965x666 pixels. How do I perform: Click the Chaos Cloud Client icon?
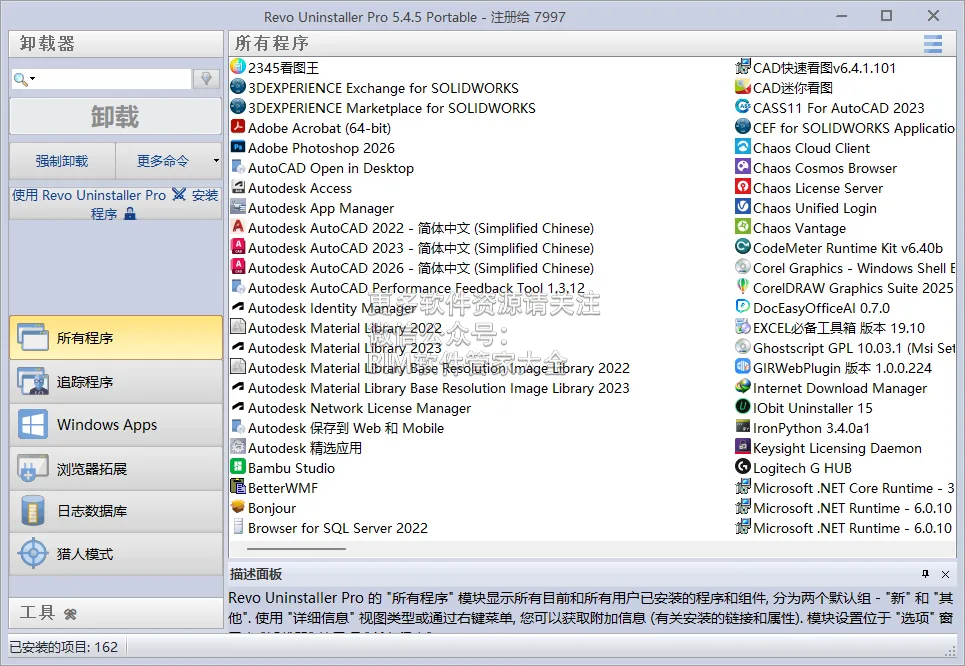pyautogui.click(x=743, y=147)
